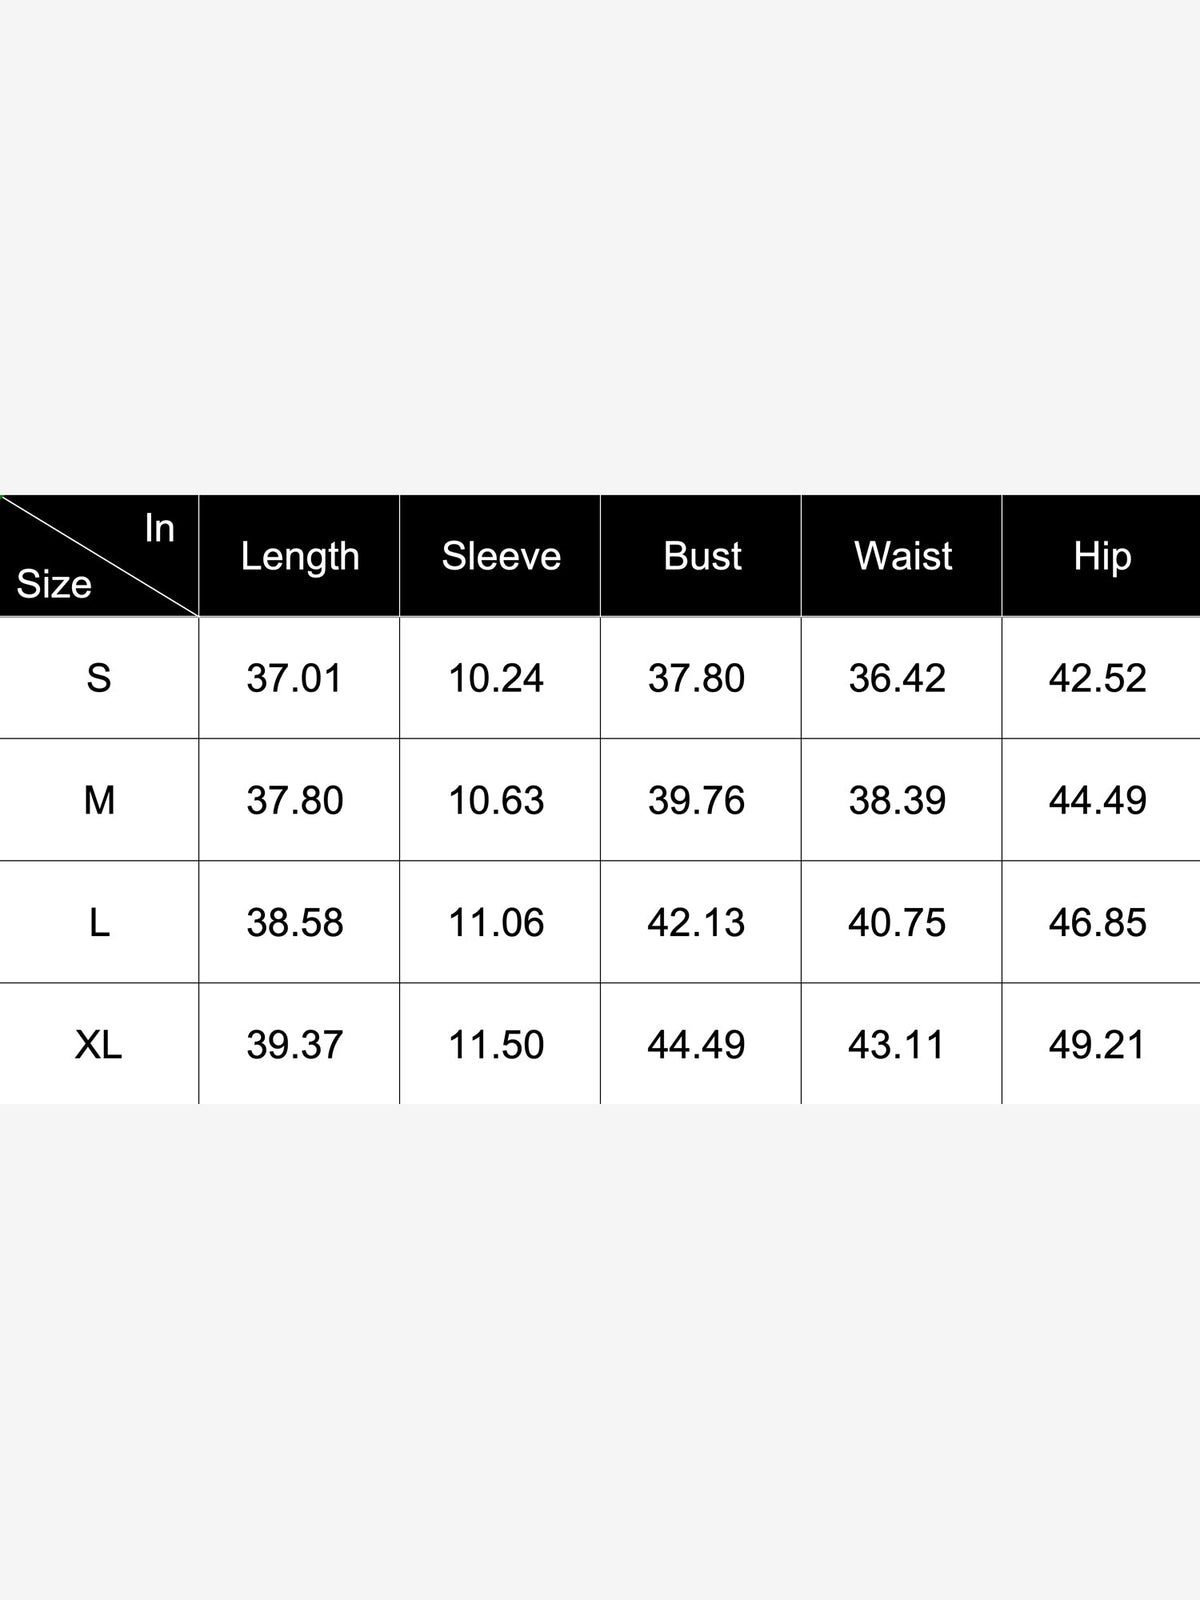Click the 42.52 hip value

pyautogui.click(x=1098, y=678)
